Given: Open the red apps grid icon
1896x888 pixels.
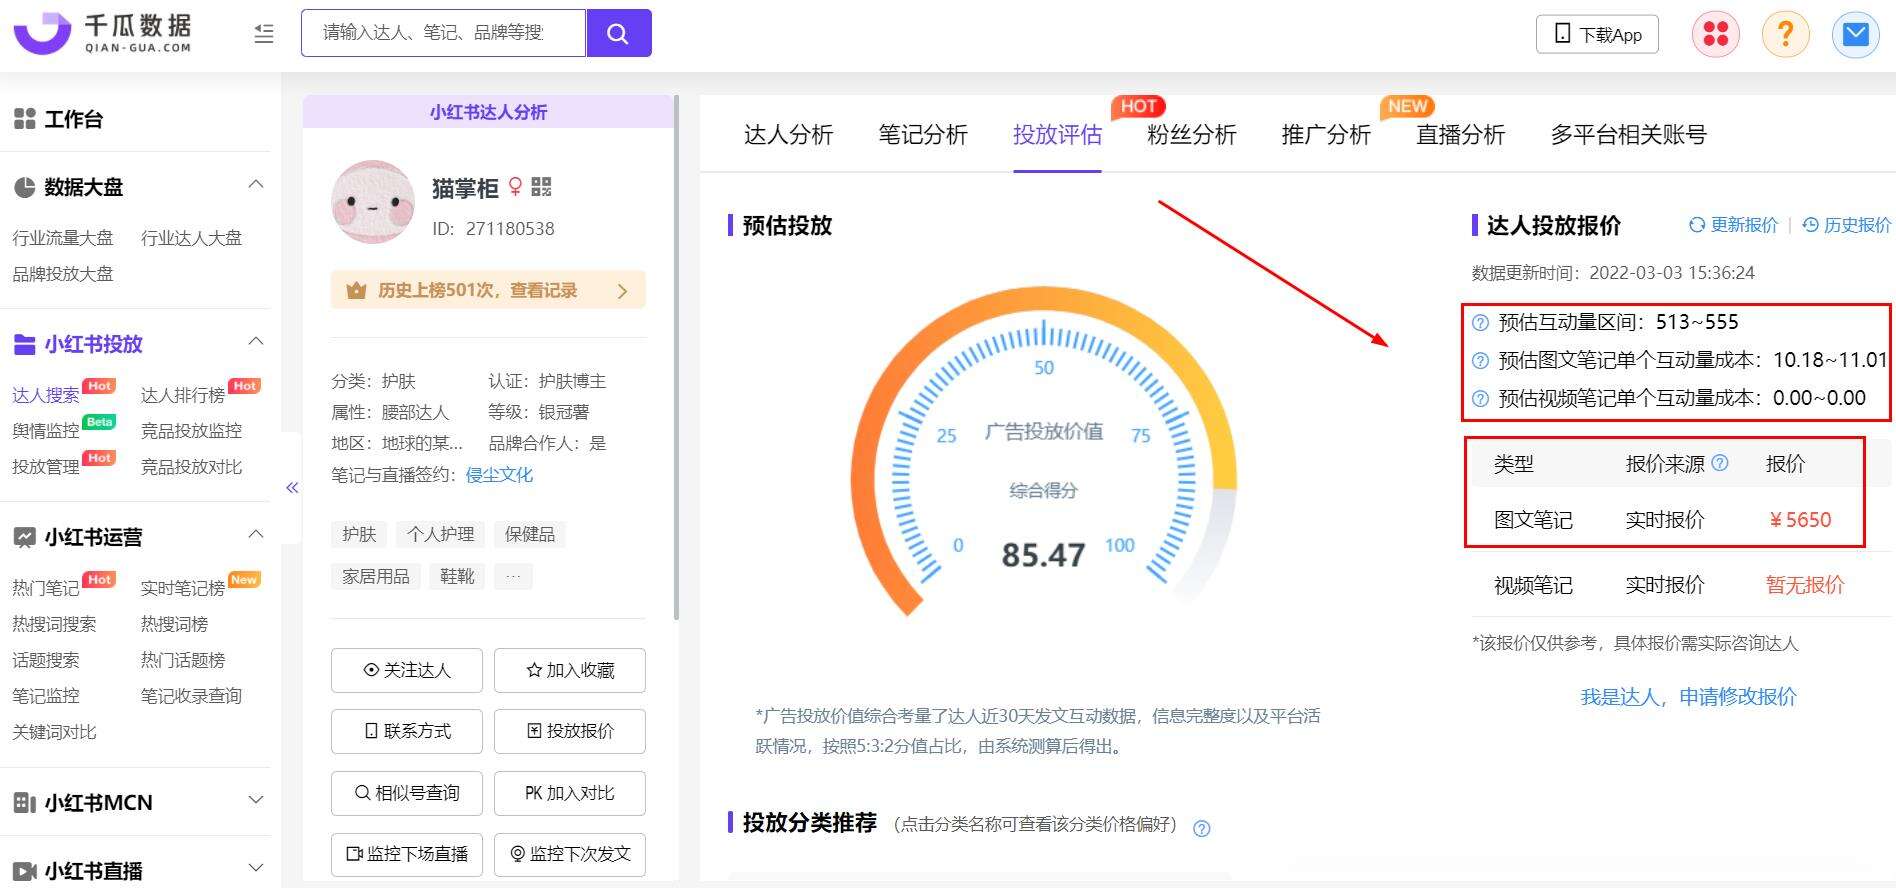Looking at the screenshot, I should (x=1716, y=34).
